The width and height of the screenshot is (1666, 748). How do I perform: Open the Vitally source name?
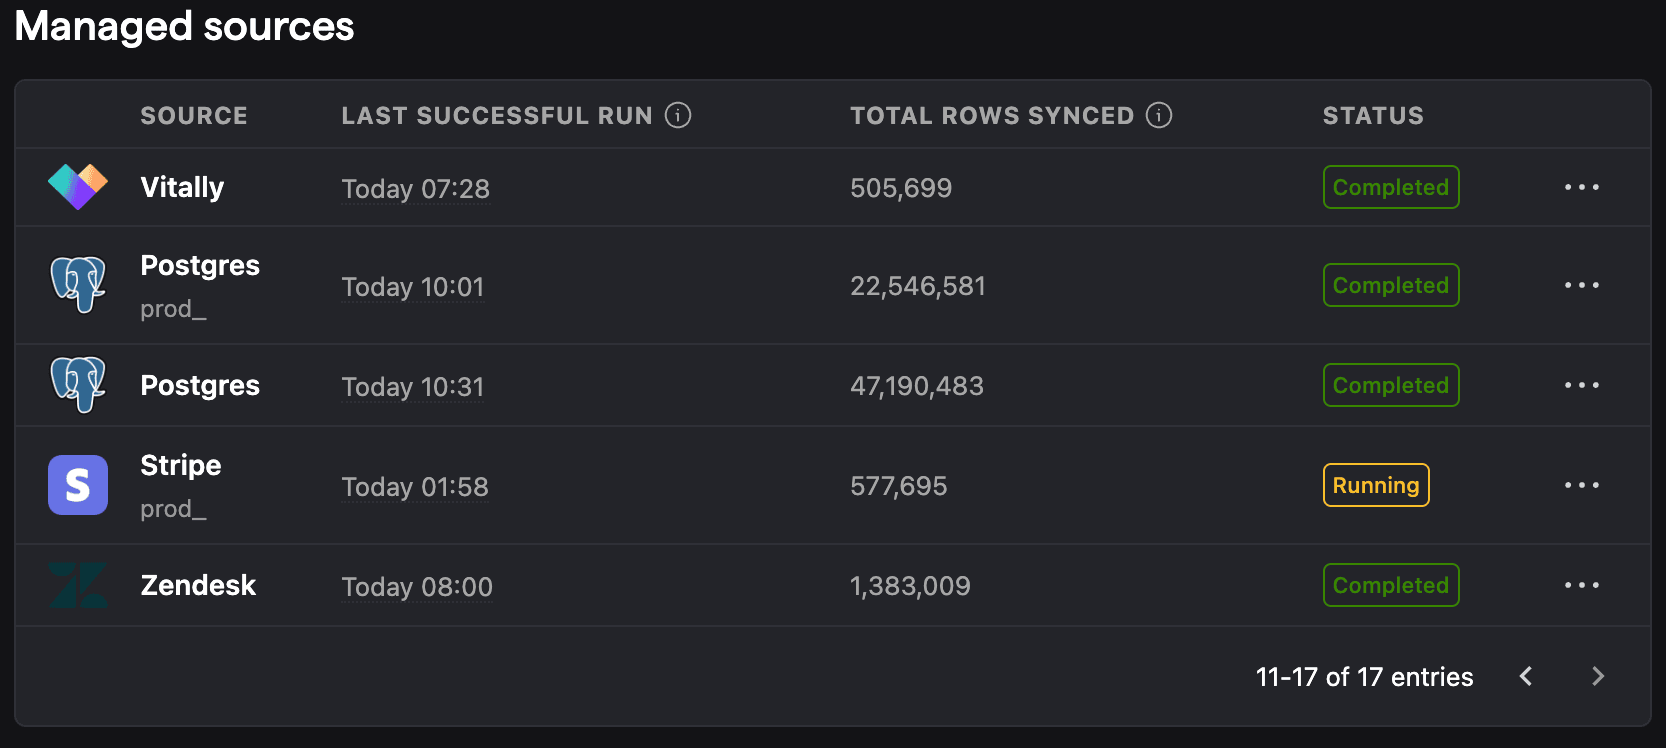(x=182, y=187)
